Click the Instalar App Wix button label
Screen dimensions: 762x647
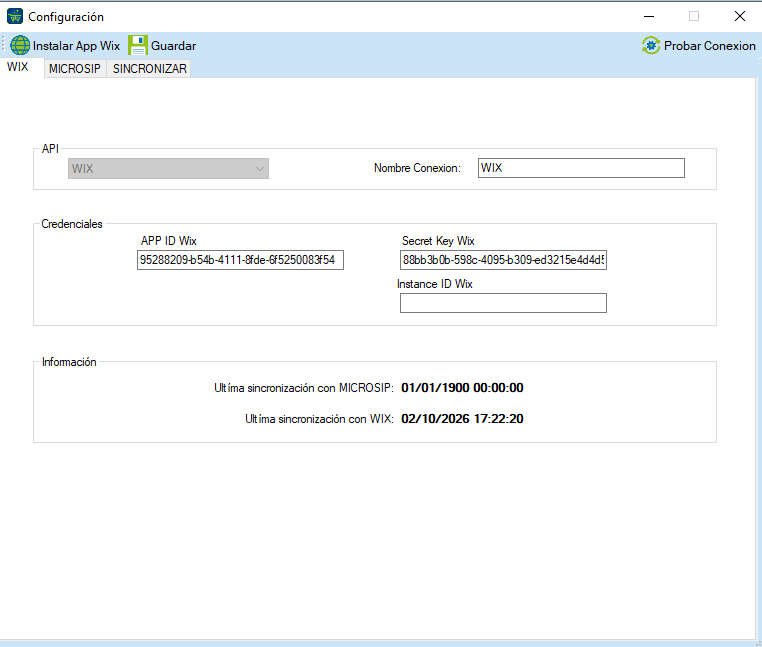coord(76,46)
